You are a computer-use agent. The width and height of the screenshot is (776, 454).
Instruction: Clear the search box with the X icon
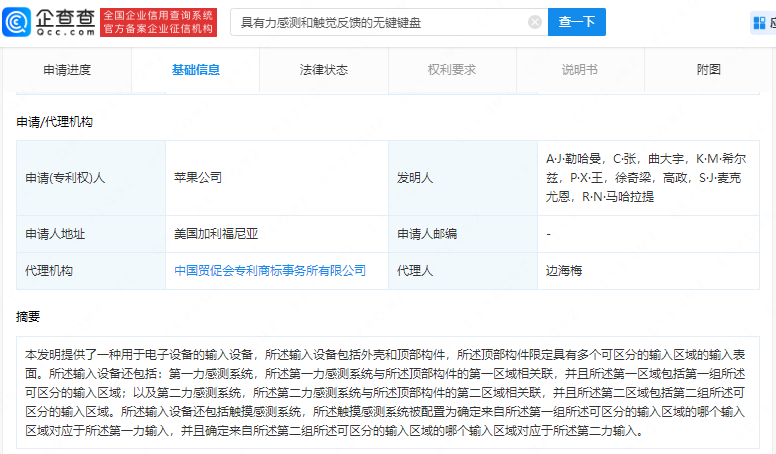[x=535, y=22]
